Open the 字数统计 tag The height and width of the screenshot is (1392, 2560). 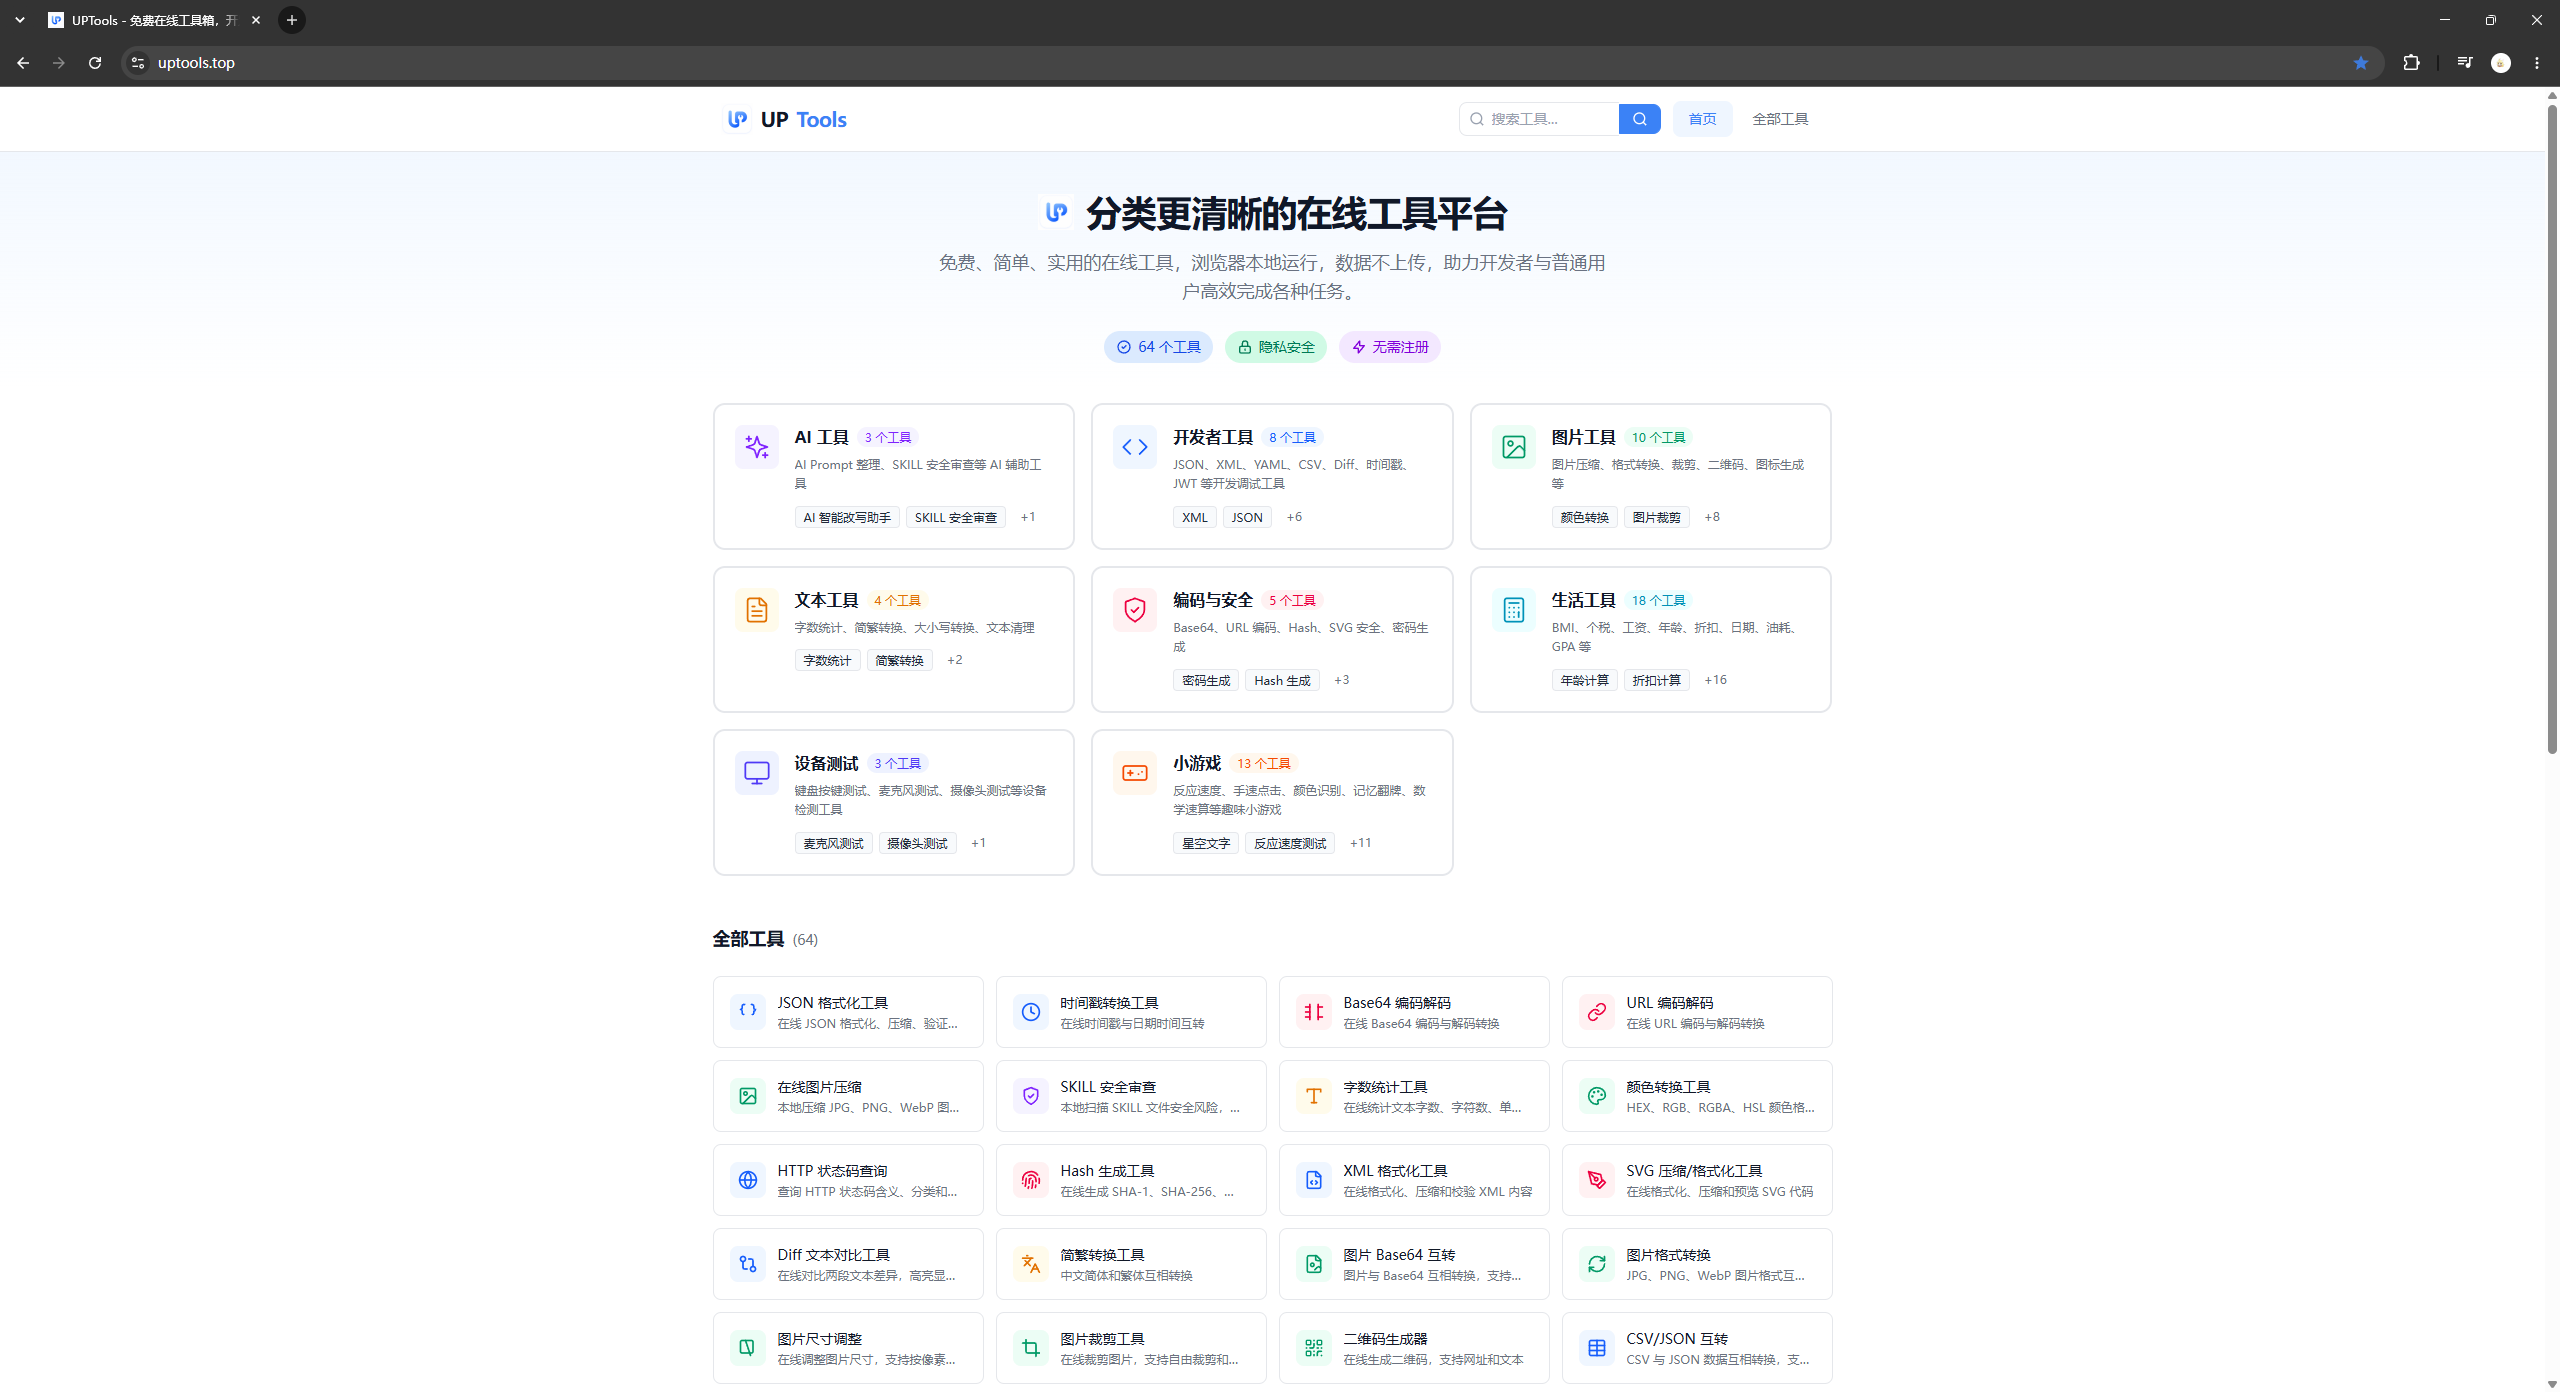pos(827,660)
